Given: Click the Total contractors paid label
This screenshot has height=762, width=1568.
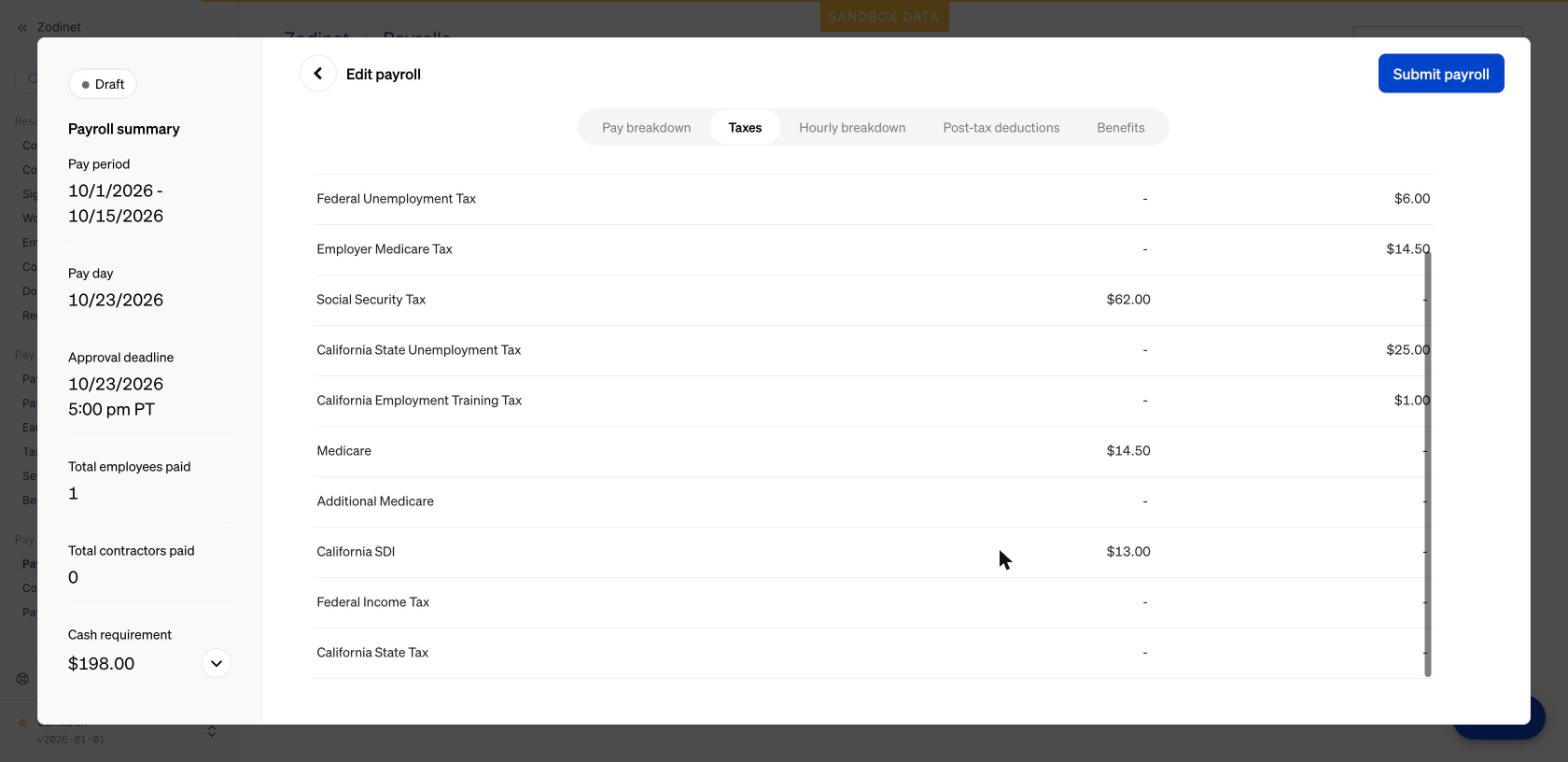Looking at the screenshot, I should [131, 551].
